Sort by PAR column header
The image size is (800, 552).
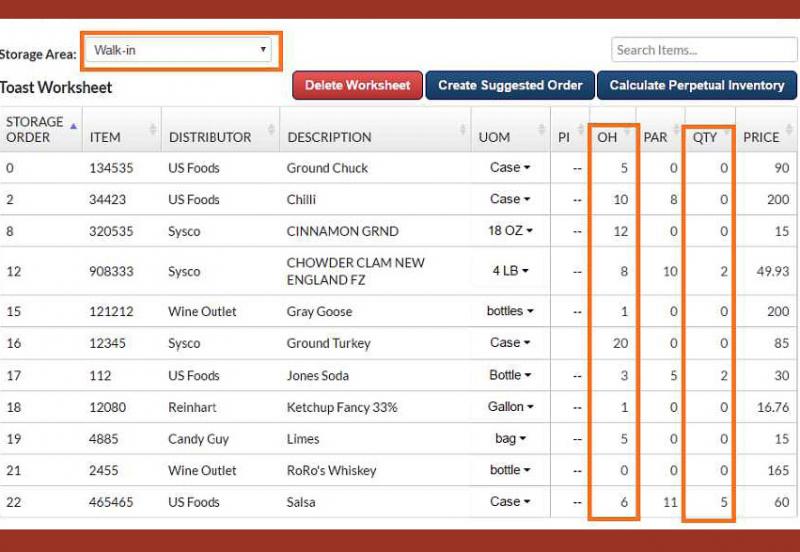pyautogui.click(x=656, y=137)
